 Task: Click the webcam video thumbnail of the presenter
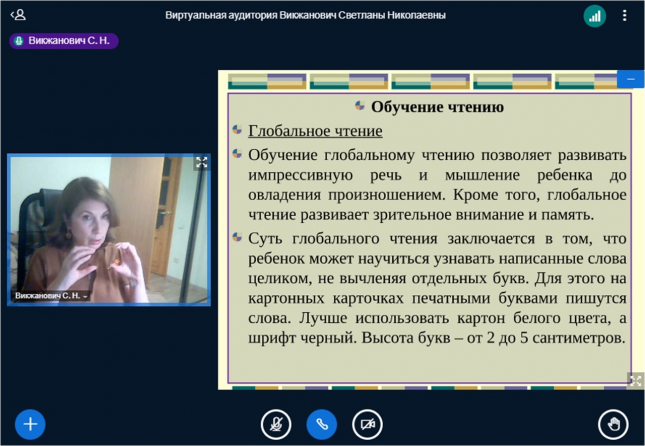[109, 230]
